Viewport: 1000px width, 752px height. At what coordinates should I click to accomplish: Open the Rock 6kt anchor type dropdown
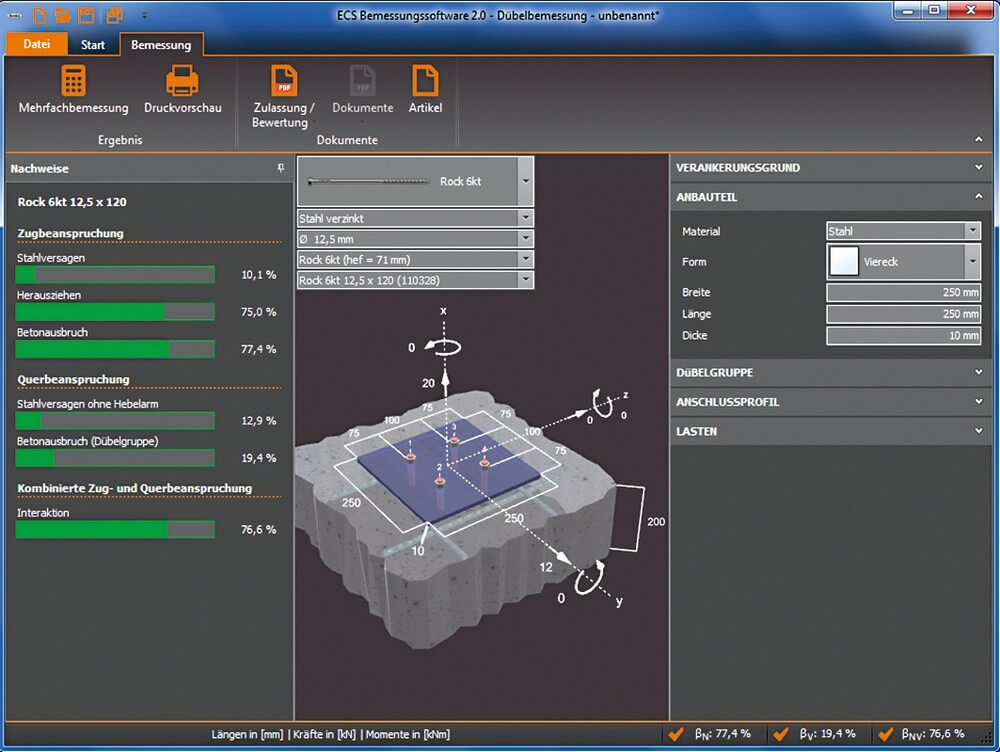(x=526, y=181)
